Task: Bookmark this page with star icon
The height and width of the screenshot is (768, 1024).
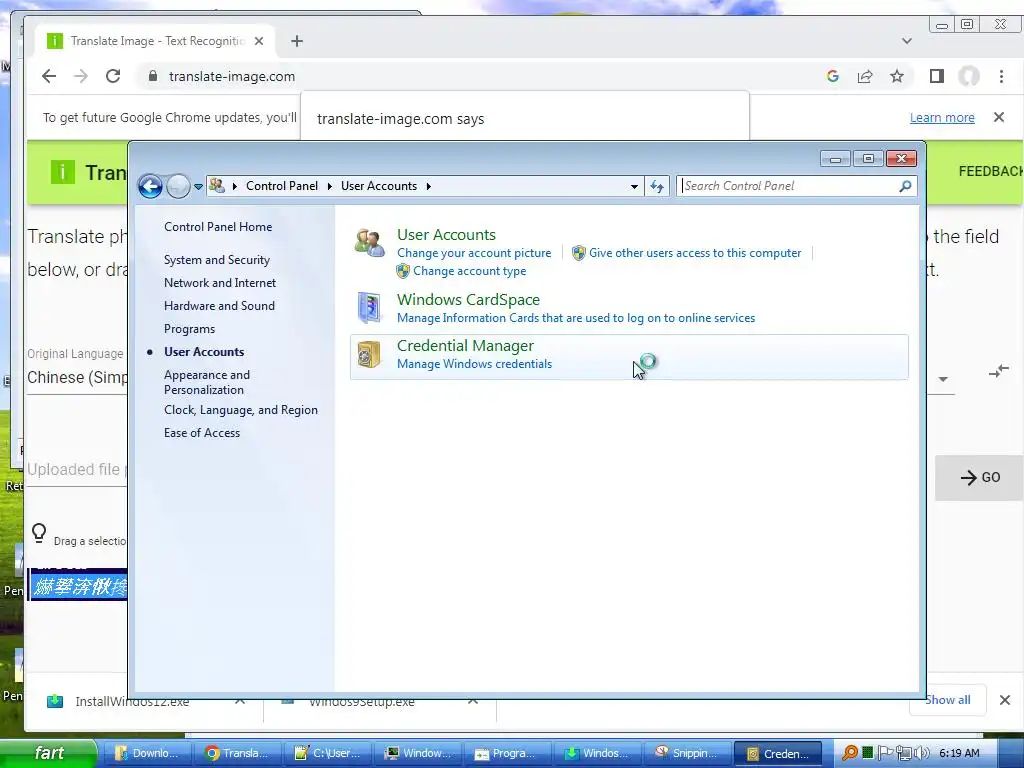Action: (897, 76)
